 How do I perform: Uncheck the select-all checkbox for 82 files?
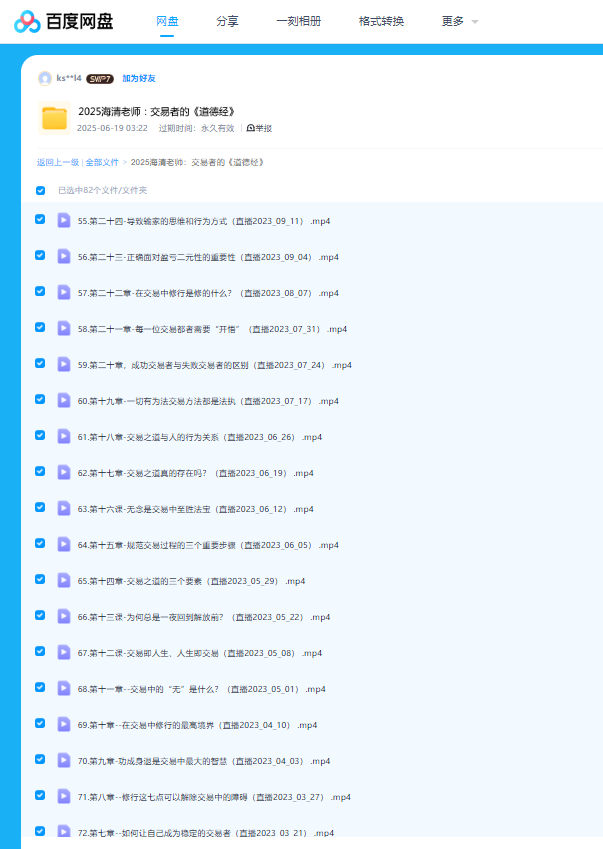click(x=40, y=190)
